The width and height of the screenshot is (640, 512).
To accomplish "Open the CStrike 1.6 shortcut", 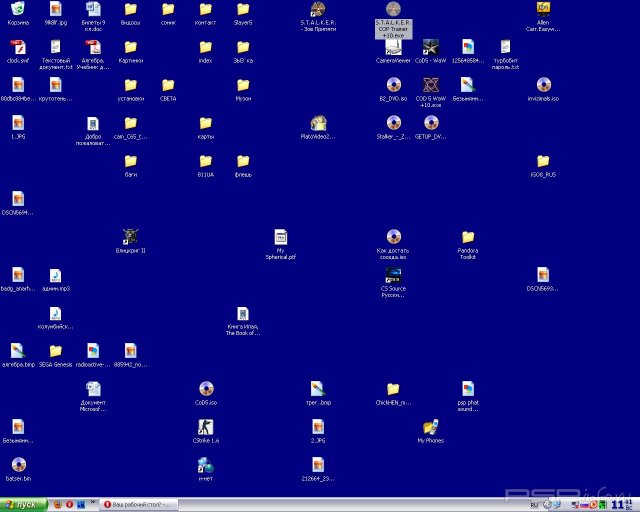I will tap(206, 426).
